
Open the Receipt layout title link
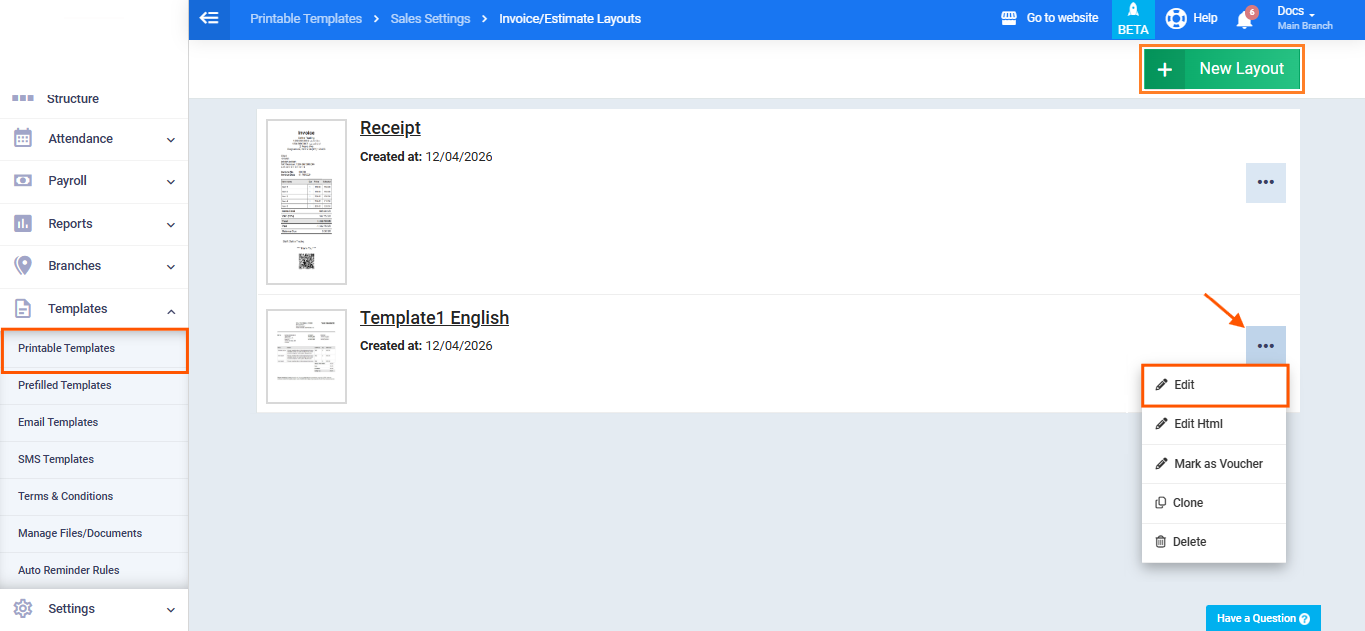coord(390,128)
